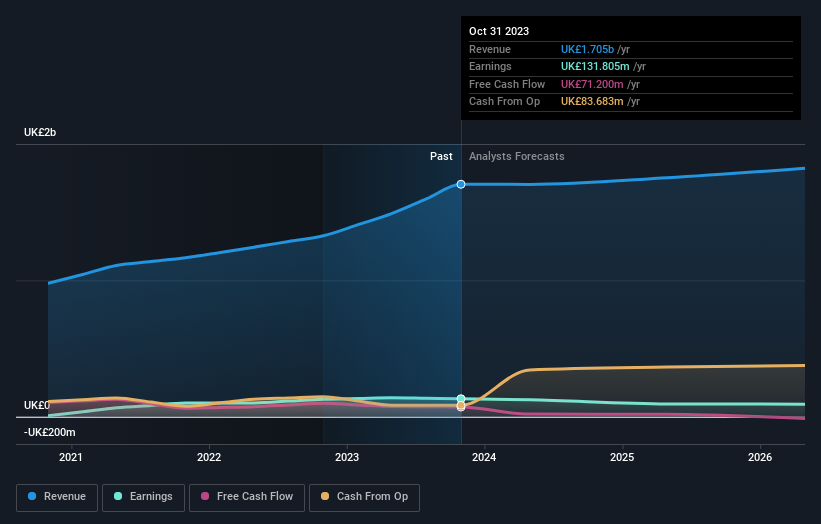Click the 2021 x-axis label
Screen dimensions: 821x524
point(71,457)
